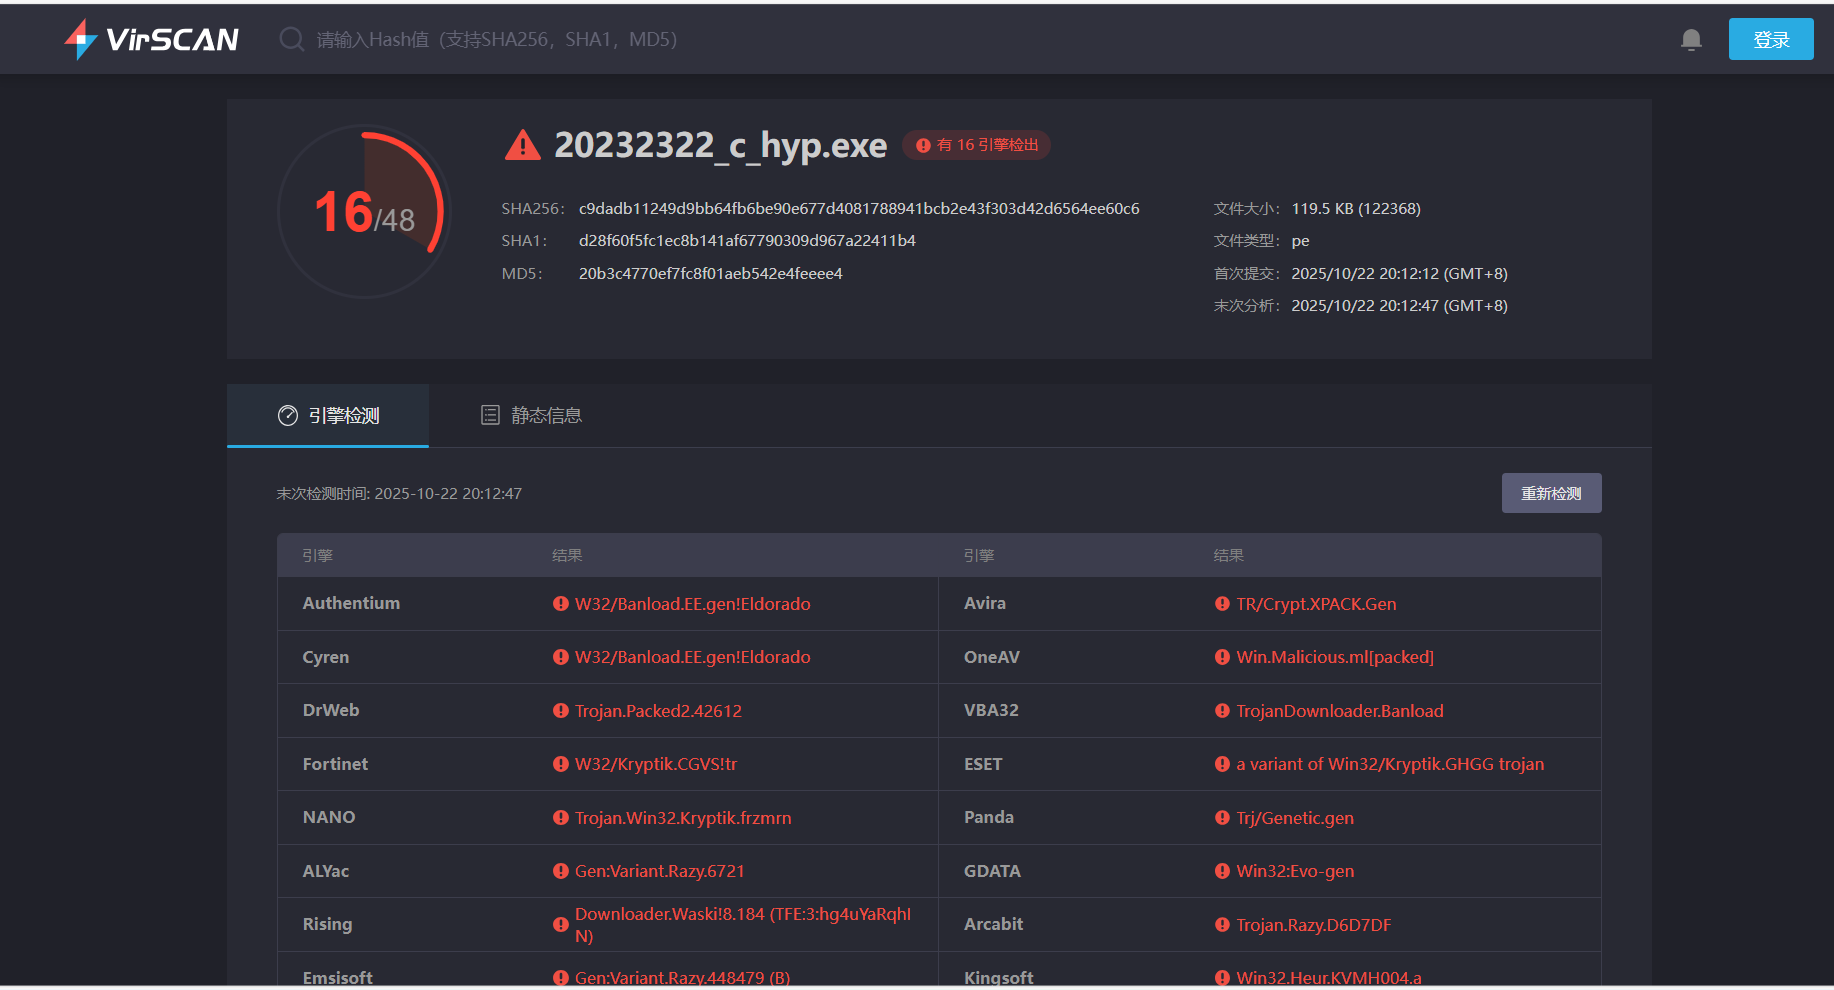Click the MD5 hash value
Viewport: 1834px width, 990px height.
(711, 274)
